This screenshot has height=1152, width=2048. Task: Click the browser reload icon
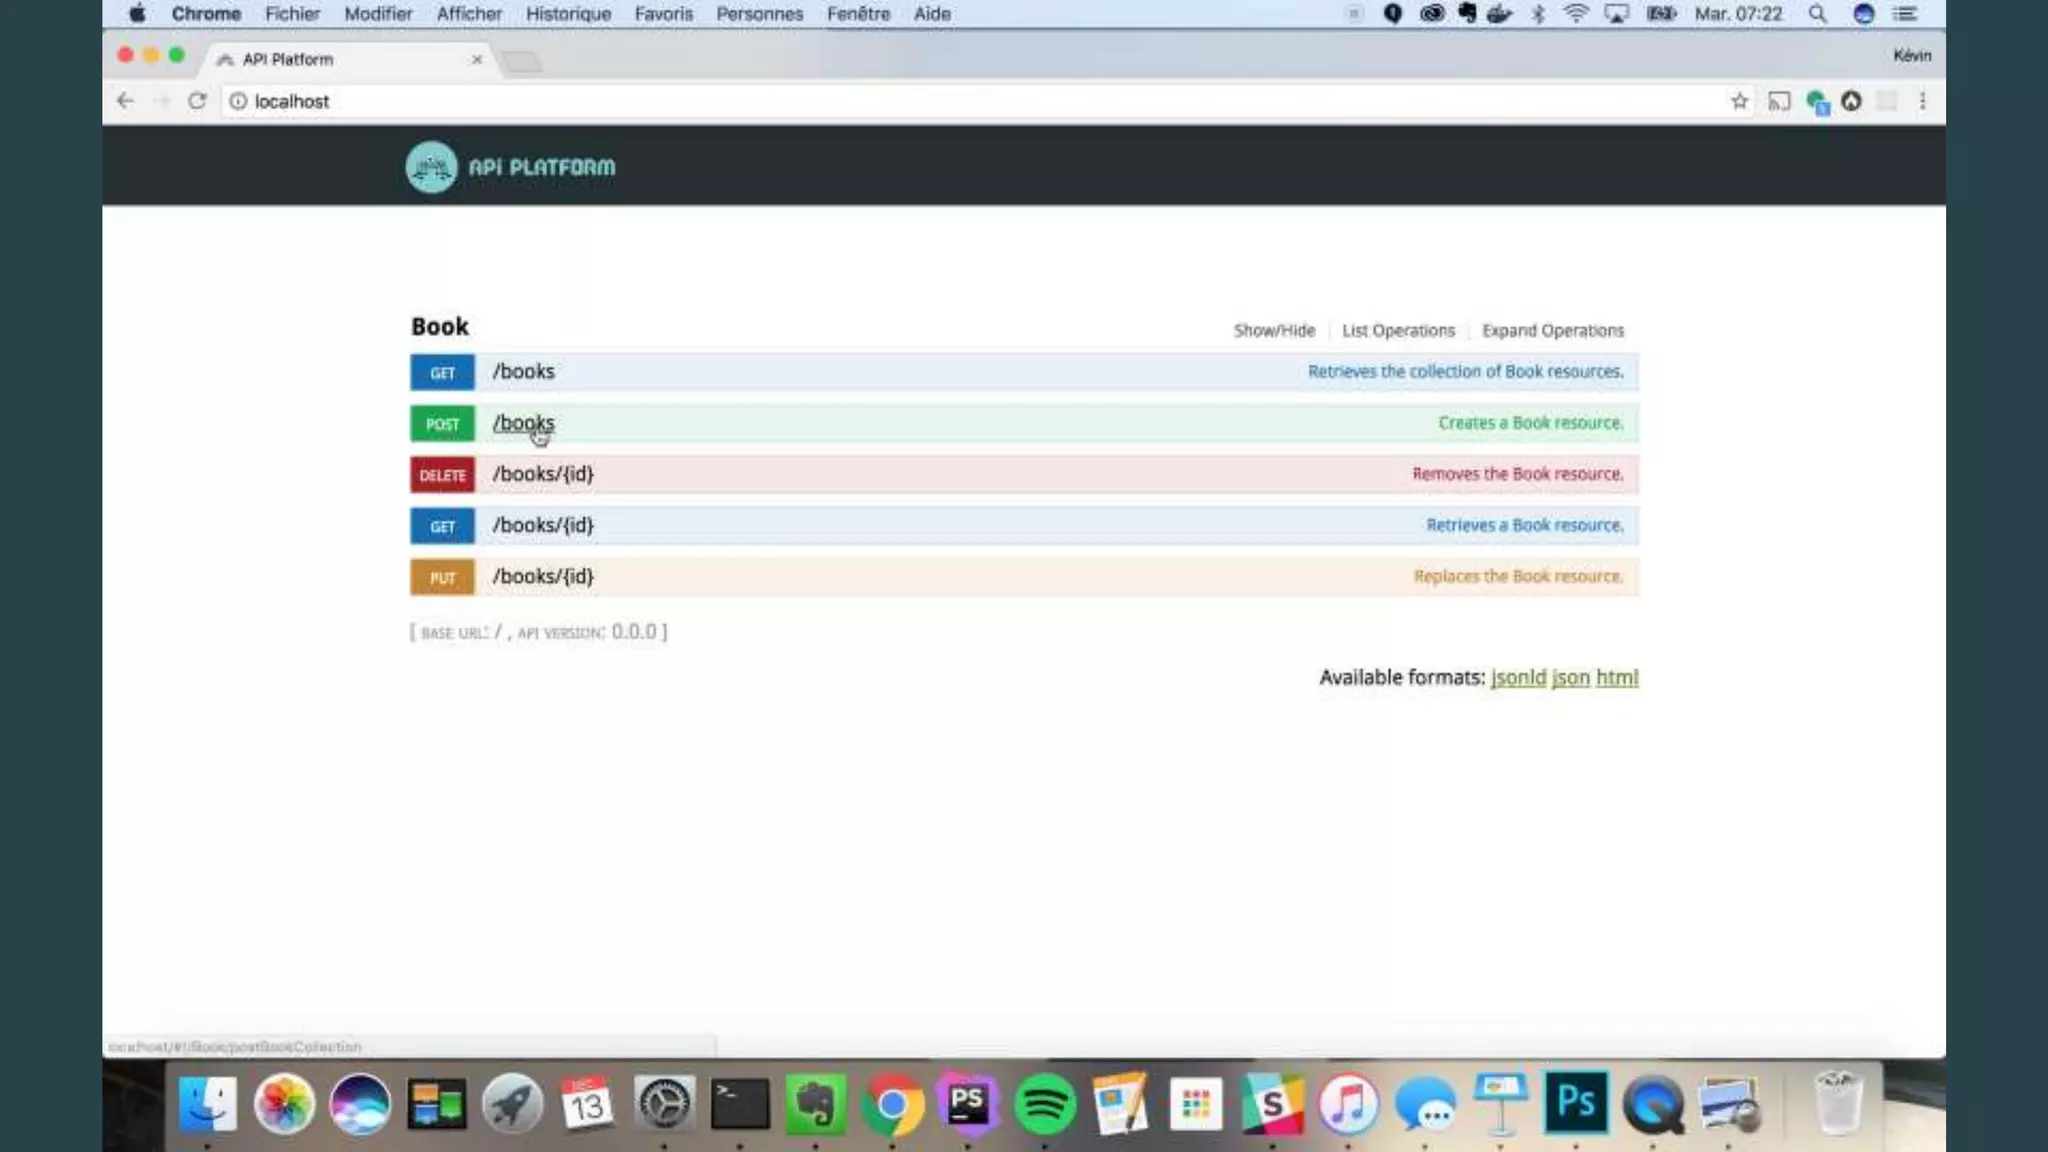pos(197,101)
